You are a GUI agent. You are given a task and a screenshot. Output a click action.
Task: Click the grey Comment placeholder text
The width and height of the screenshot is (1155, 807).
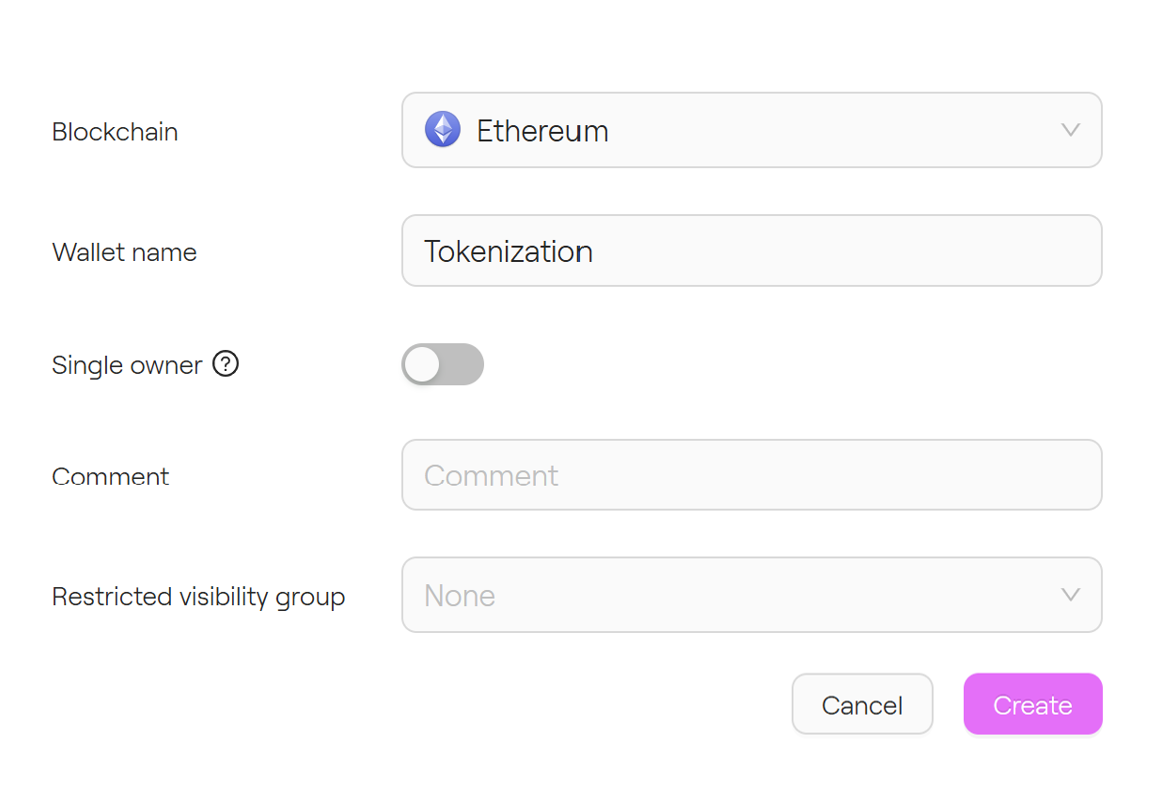pos(491,476)
